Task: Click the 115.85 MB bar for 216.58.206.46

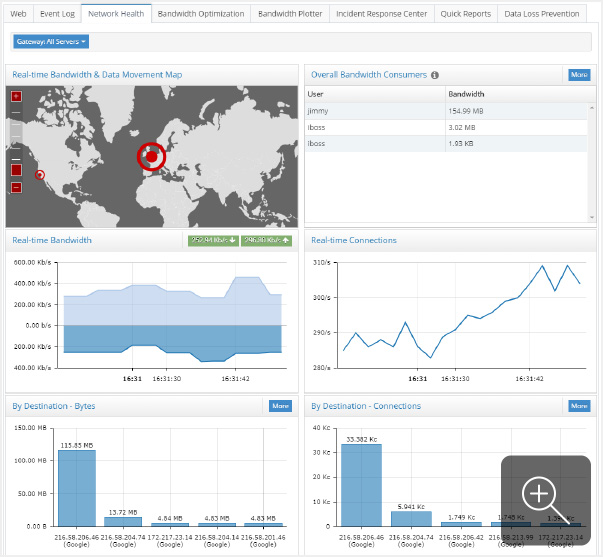Action: click(77, 488)
